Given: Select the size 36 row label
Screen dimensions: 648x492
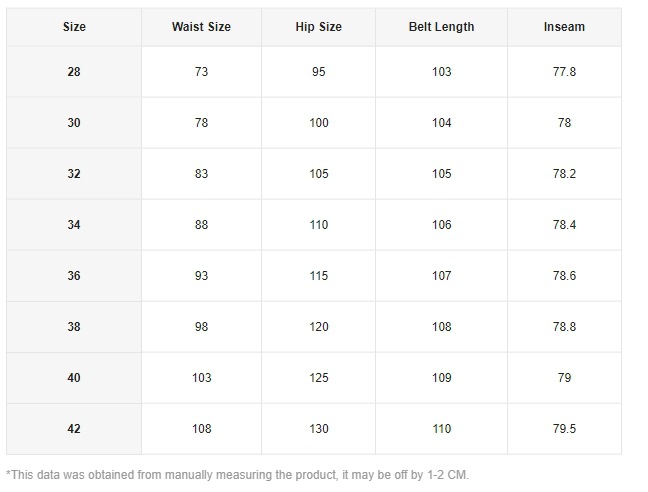Looking at the screenshot, I should click(x=74, y=276).
